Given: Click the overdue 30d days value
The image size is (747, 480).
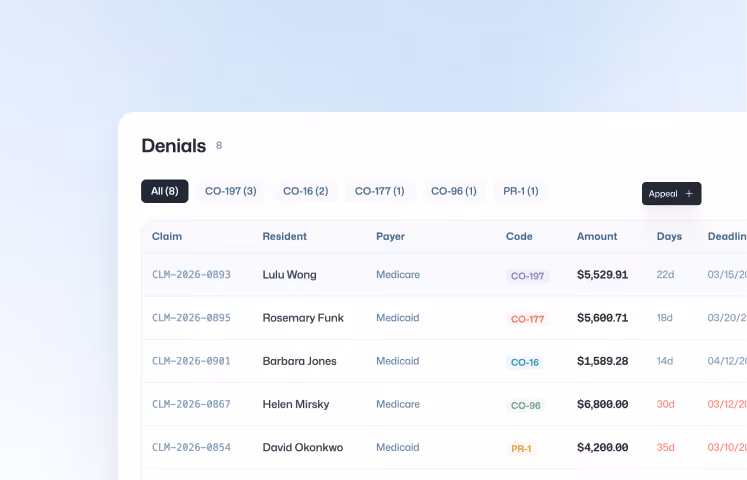Looking at the screenshot, I should 666,404.
